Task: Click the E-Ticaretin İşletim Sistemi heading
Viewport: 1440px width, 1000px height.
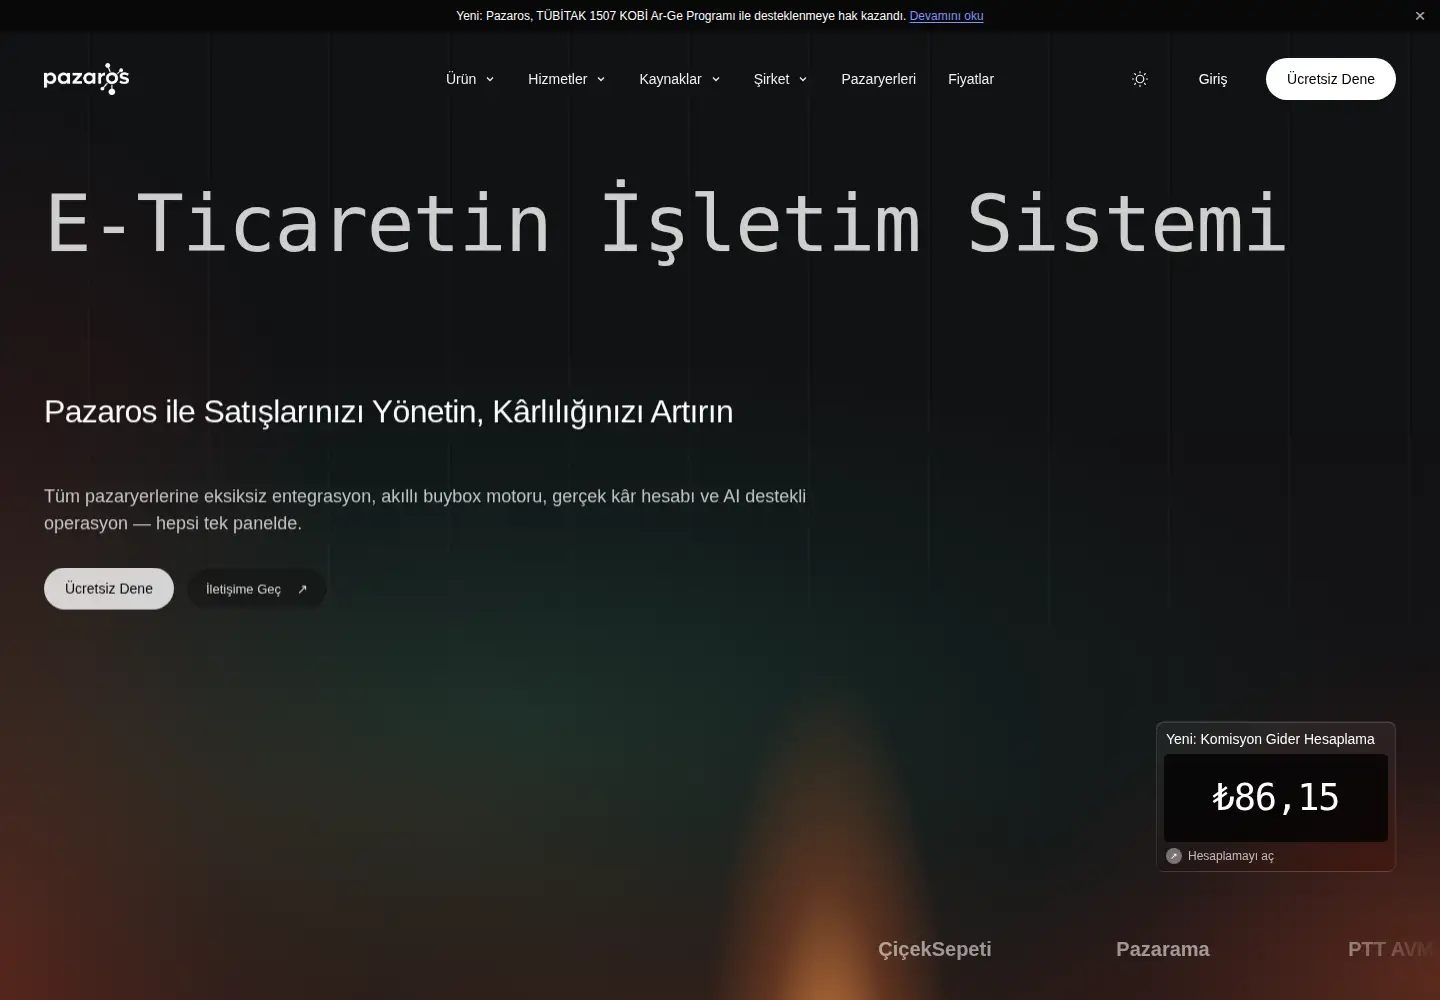Action: point(667,222)
